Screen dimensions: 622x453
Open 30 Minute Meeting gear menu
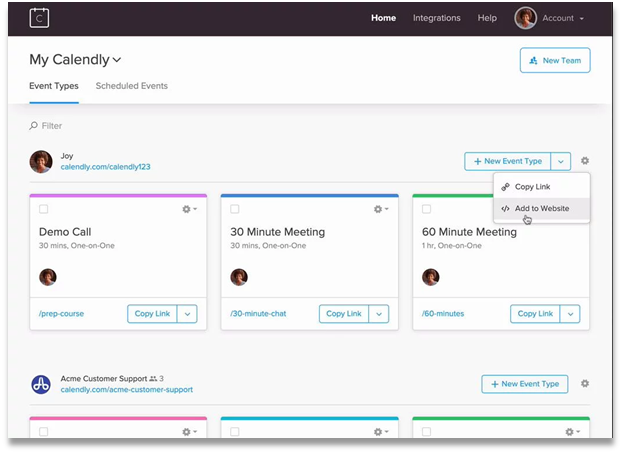381,209
